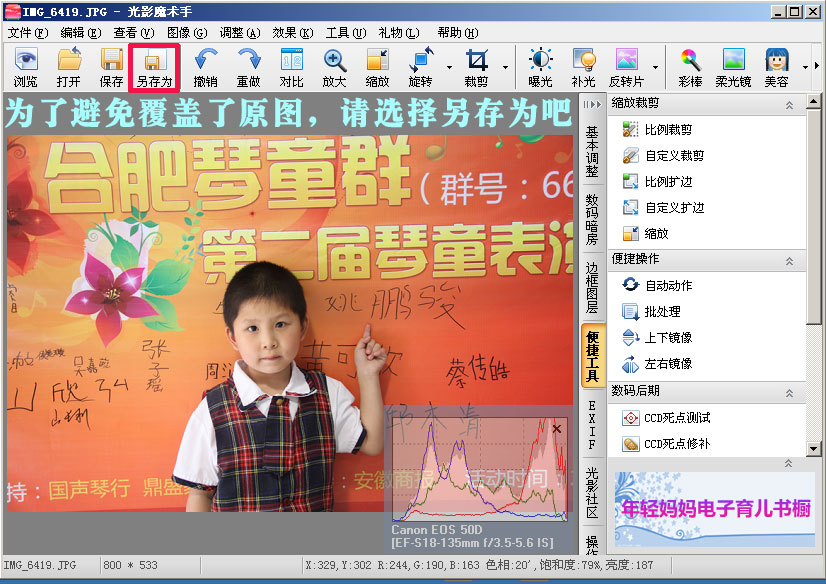Choose 自定义扩边 custom border expand
The width and height of the screenshot is (826, 584).
click(663, 207)
